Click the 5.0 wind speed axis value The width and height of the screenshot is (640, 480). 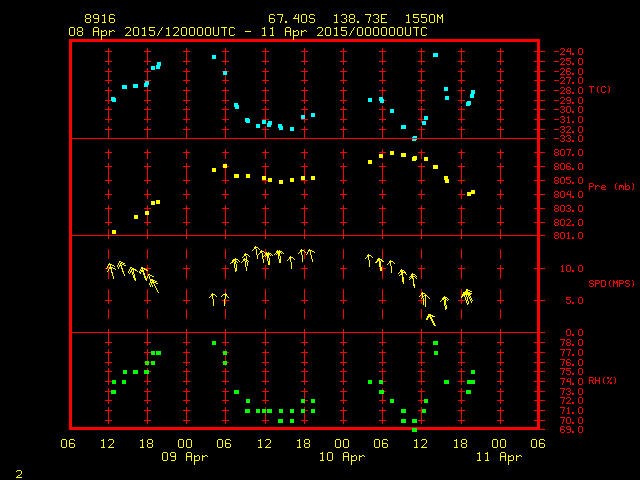pos(574,301)
